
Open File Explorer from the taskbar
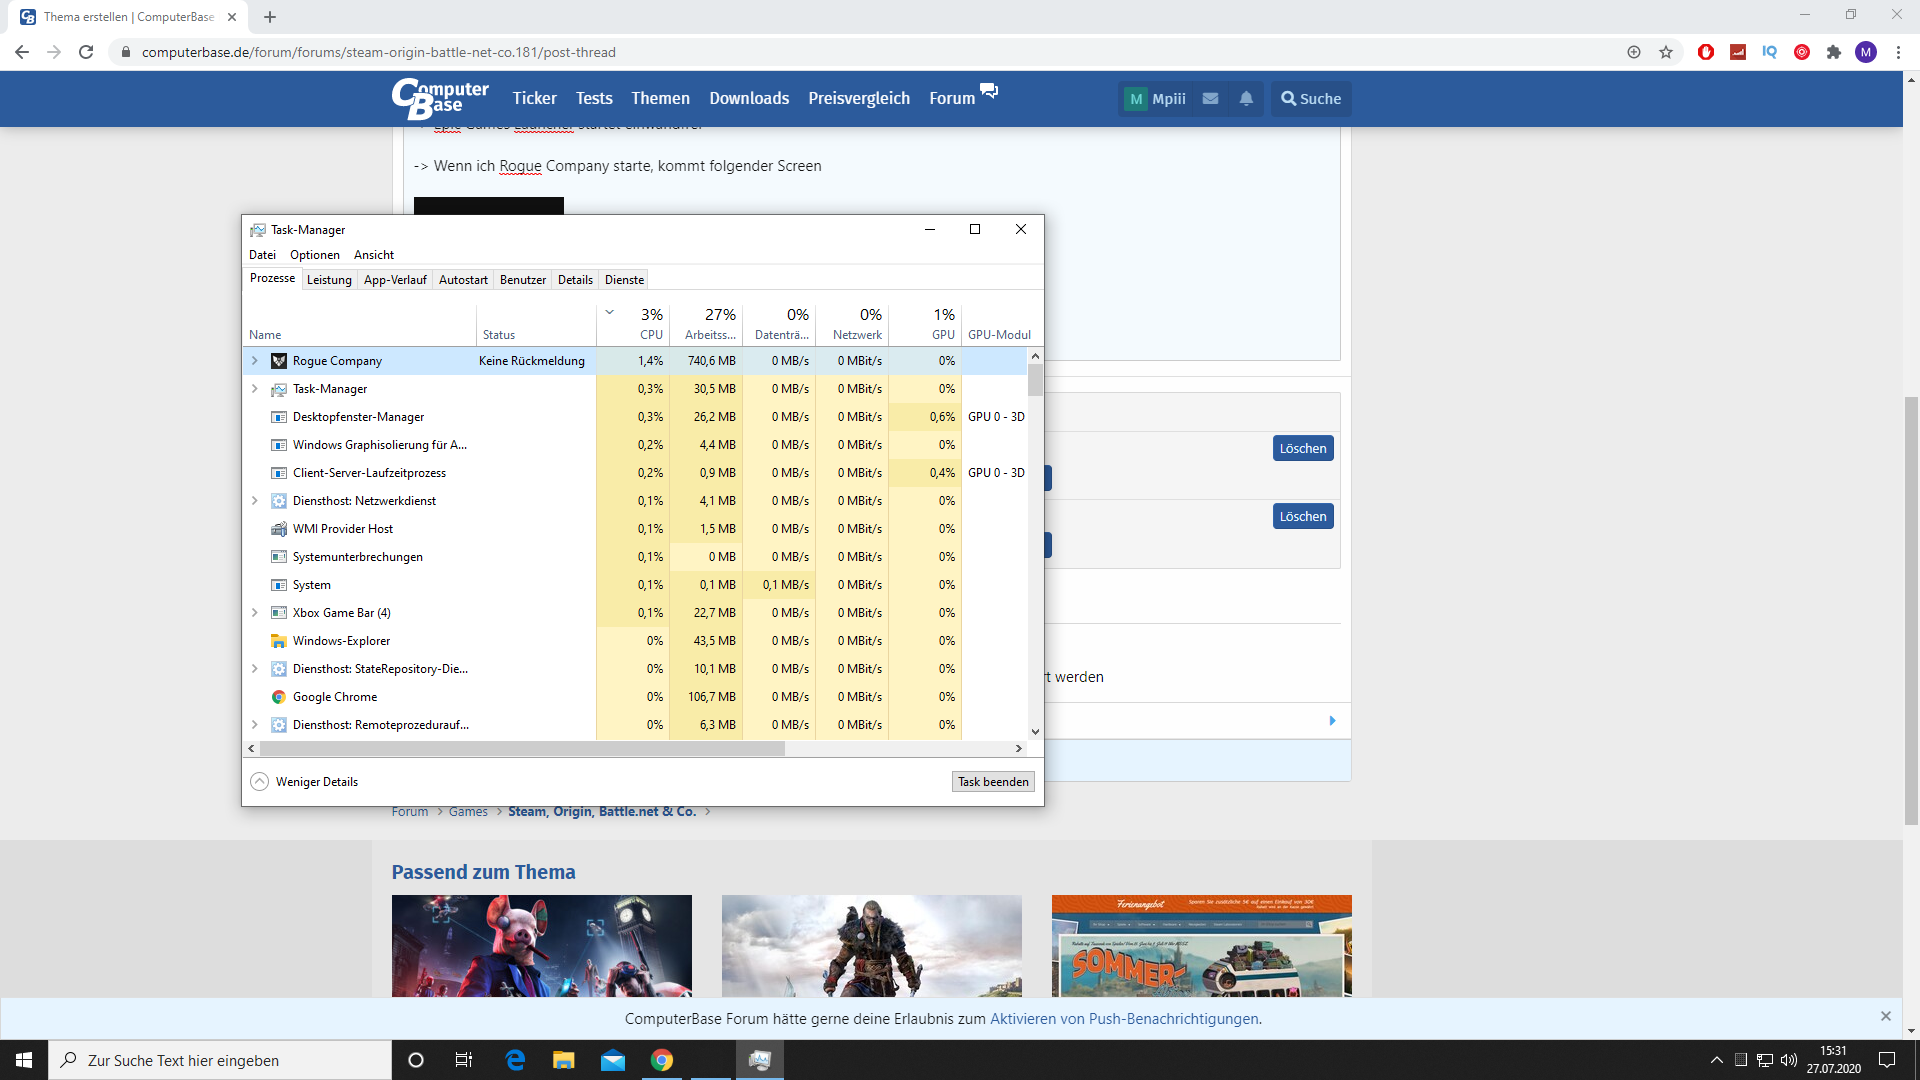point(564,1060)
